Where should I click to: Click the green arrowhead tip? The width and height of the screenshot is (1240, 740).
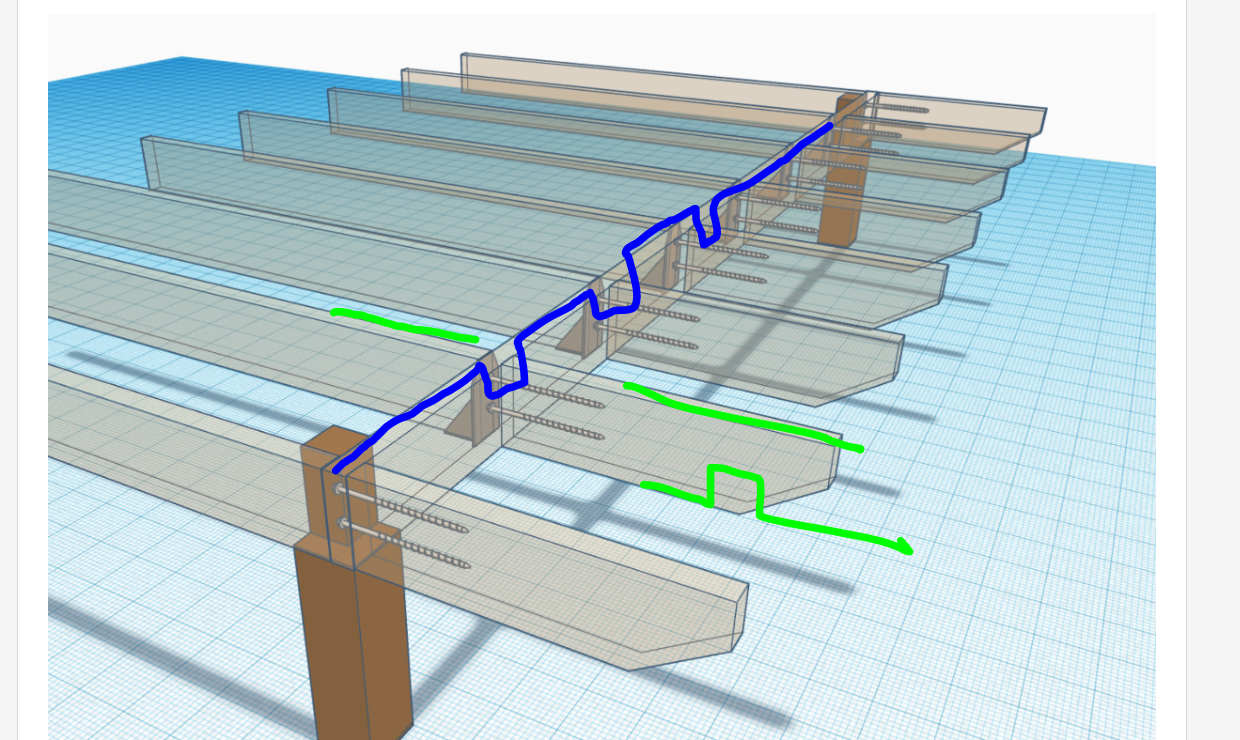tap(907, 548)
